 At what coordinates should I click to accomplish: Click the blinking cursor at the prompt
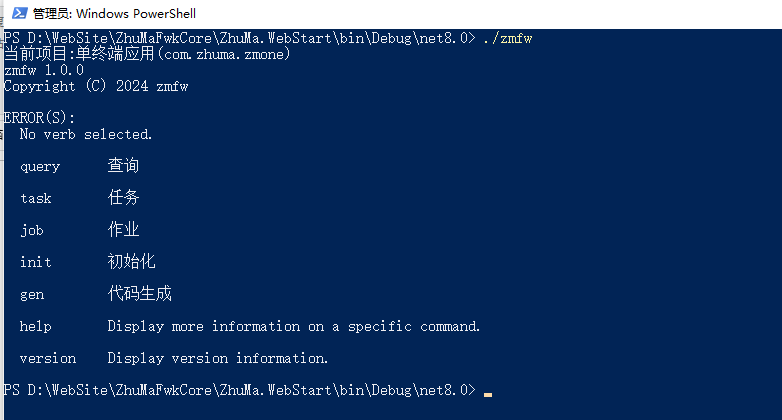488,395
